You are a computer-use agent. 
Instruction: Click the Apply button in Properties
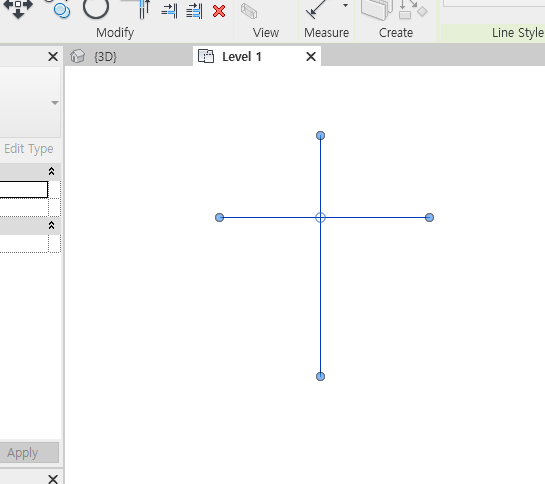tap(29, 452)
